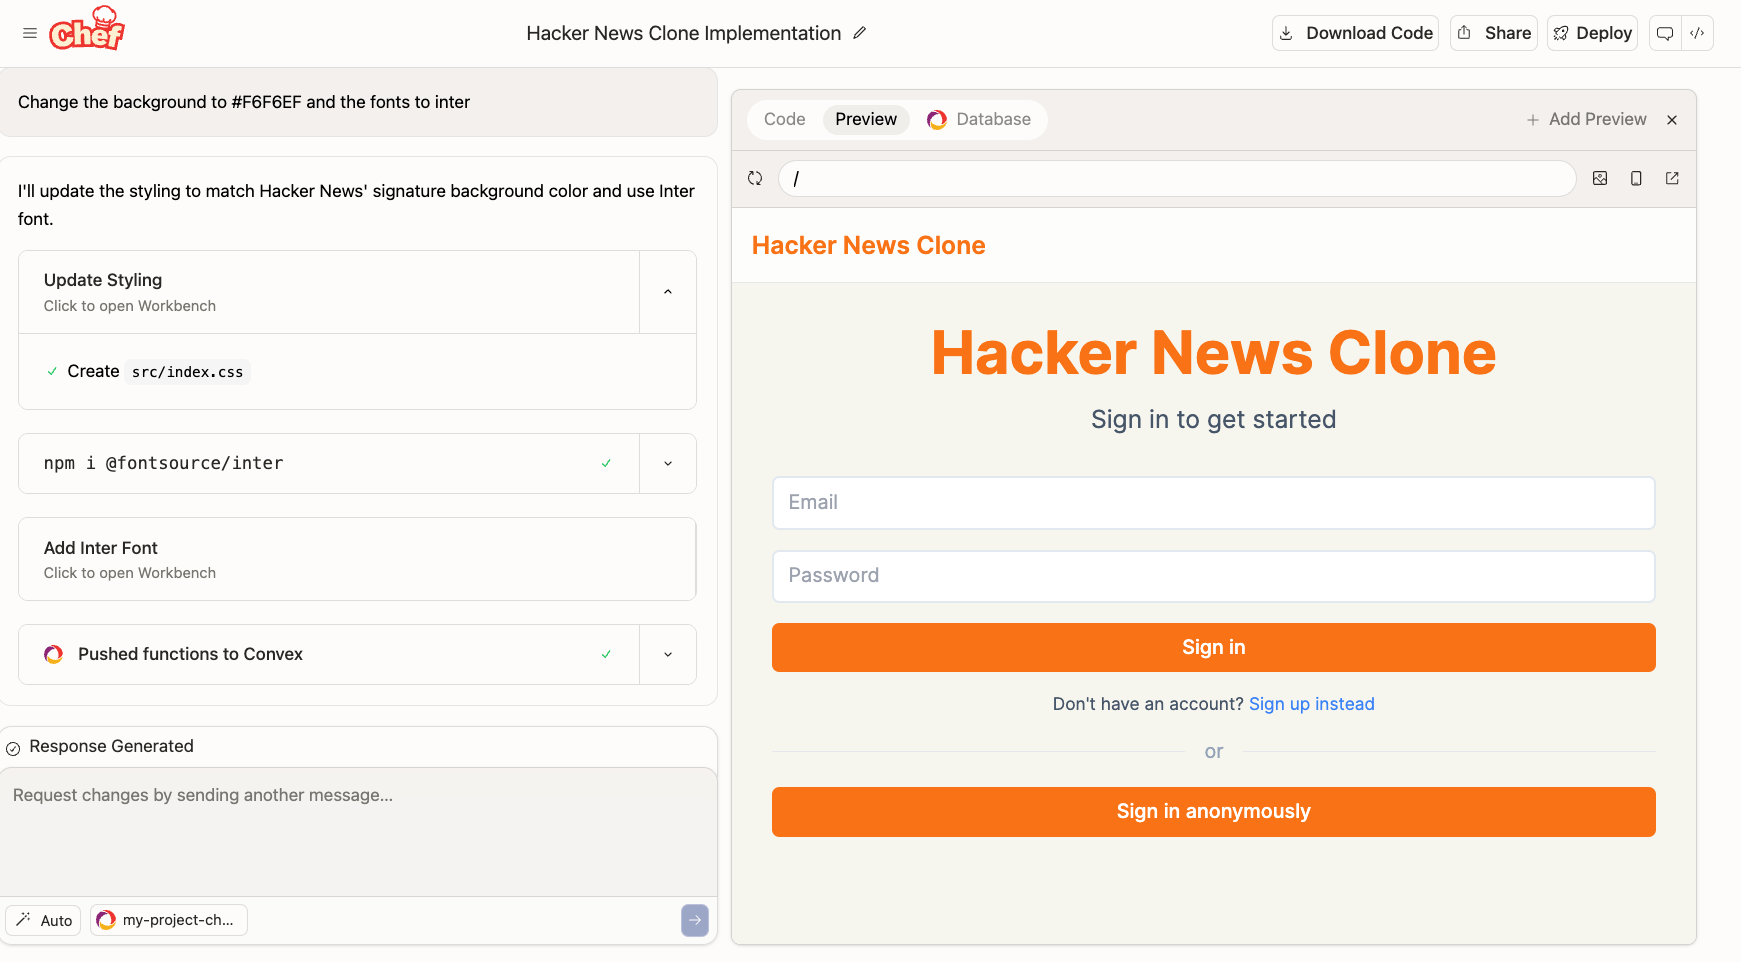Open the my-project Convex project selector
The image size is (1741, 962).
(x=169, y=920)
